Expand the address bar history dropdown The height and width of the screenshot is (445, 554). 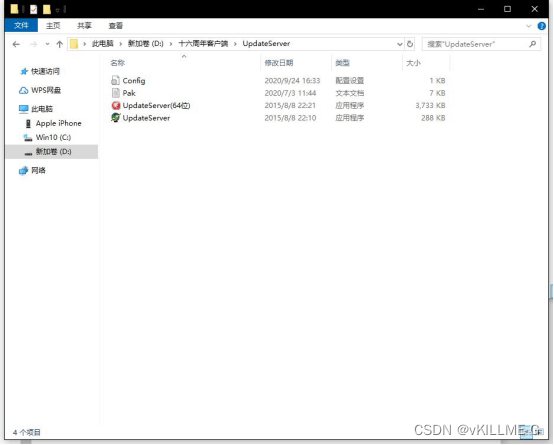[x=400, y=44]
